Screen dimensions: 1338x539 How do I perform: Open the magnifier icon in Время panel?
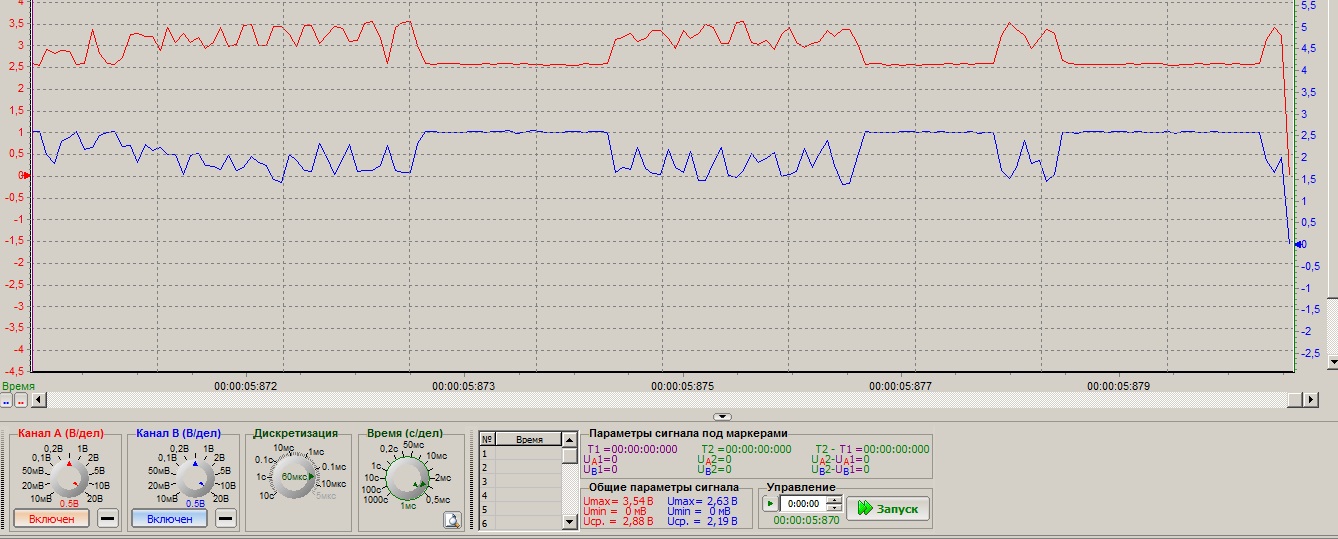[x=451, y=519]
